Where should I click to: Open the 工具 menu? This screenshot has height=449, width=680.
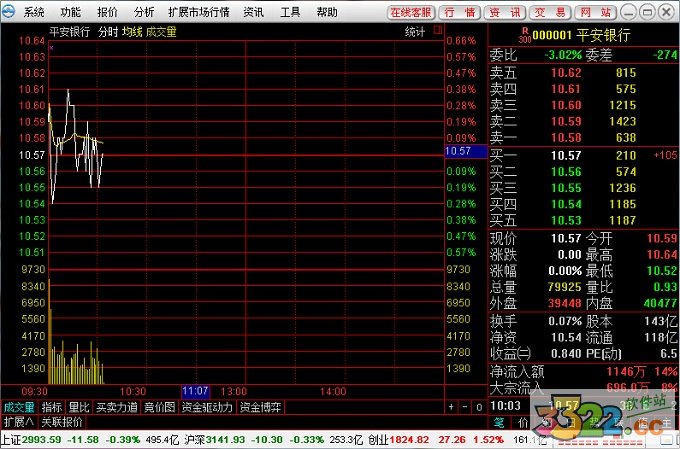pos(290,12)
